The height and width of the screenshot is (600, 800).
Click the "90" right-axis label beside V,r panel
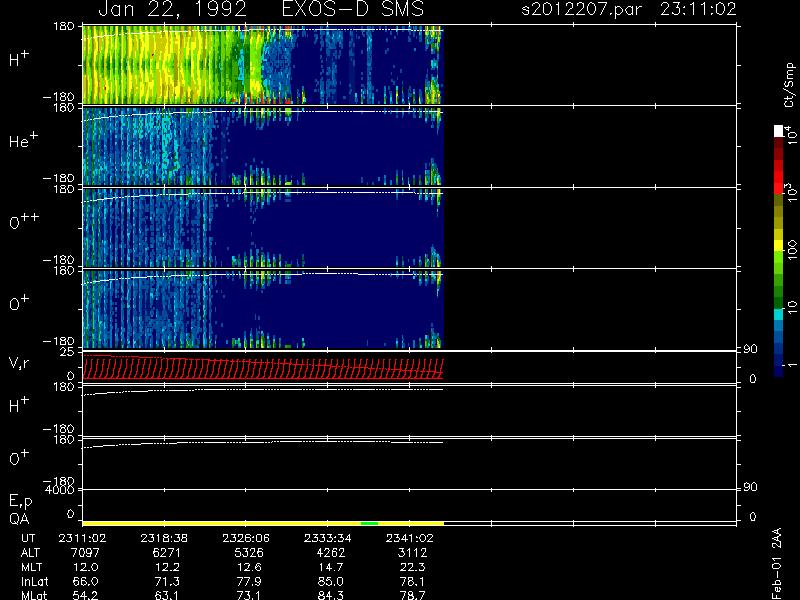pos(750,349)
